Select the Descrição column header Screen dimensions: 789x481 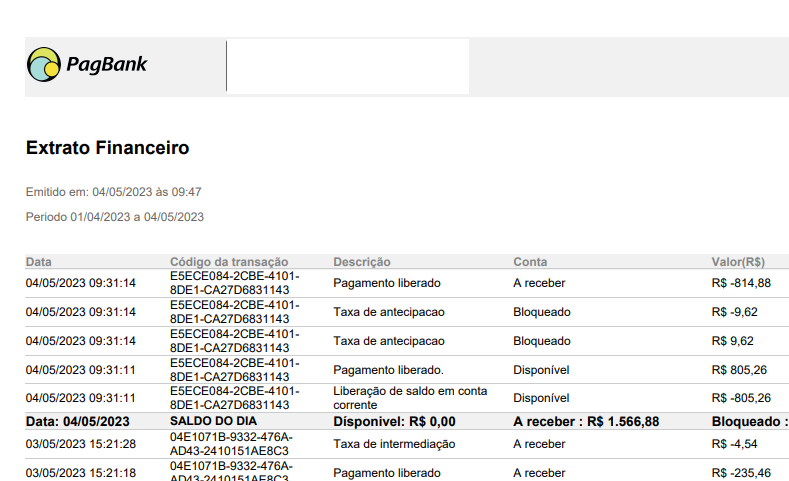(361, 262)
